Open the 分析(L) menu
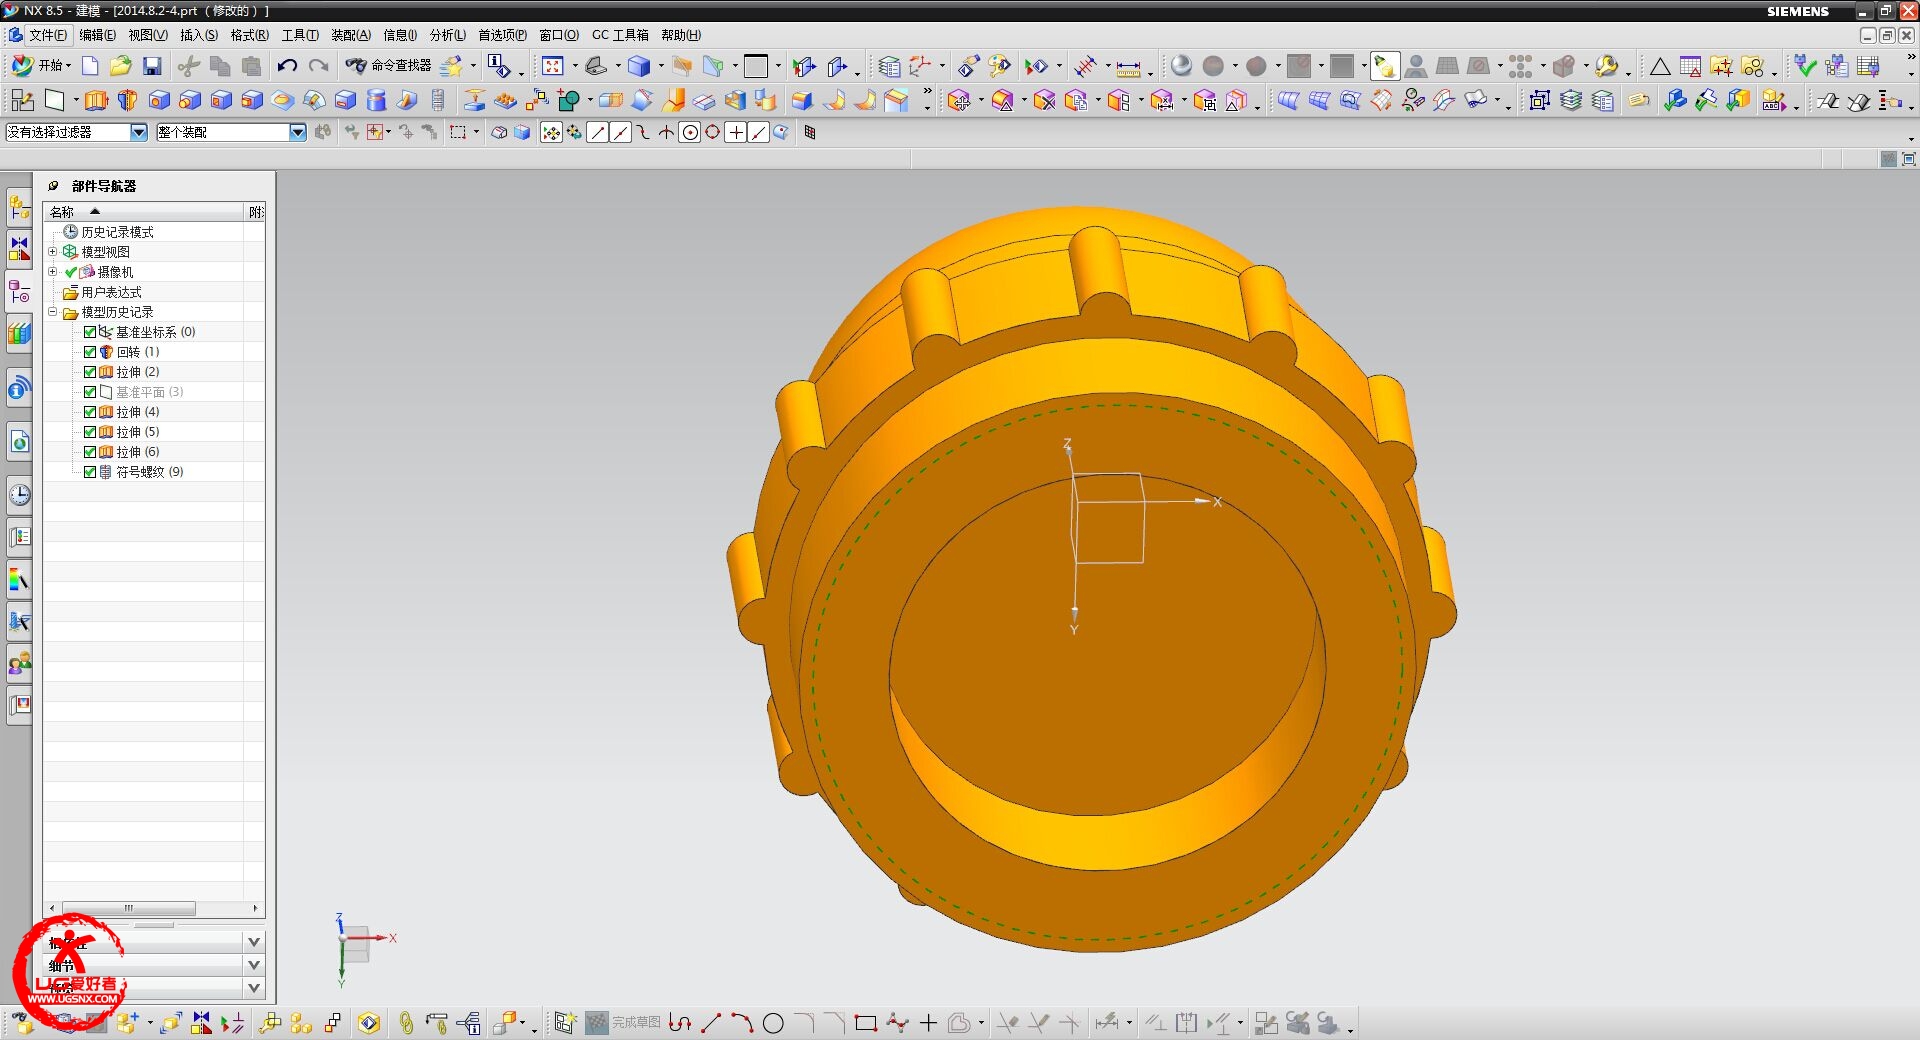This screenshot has height=1040, width=1920. [447, 35]
